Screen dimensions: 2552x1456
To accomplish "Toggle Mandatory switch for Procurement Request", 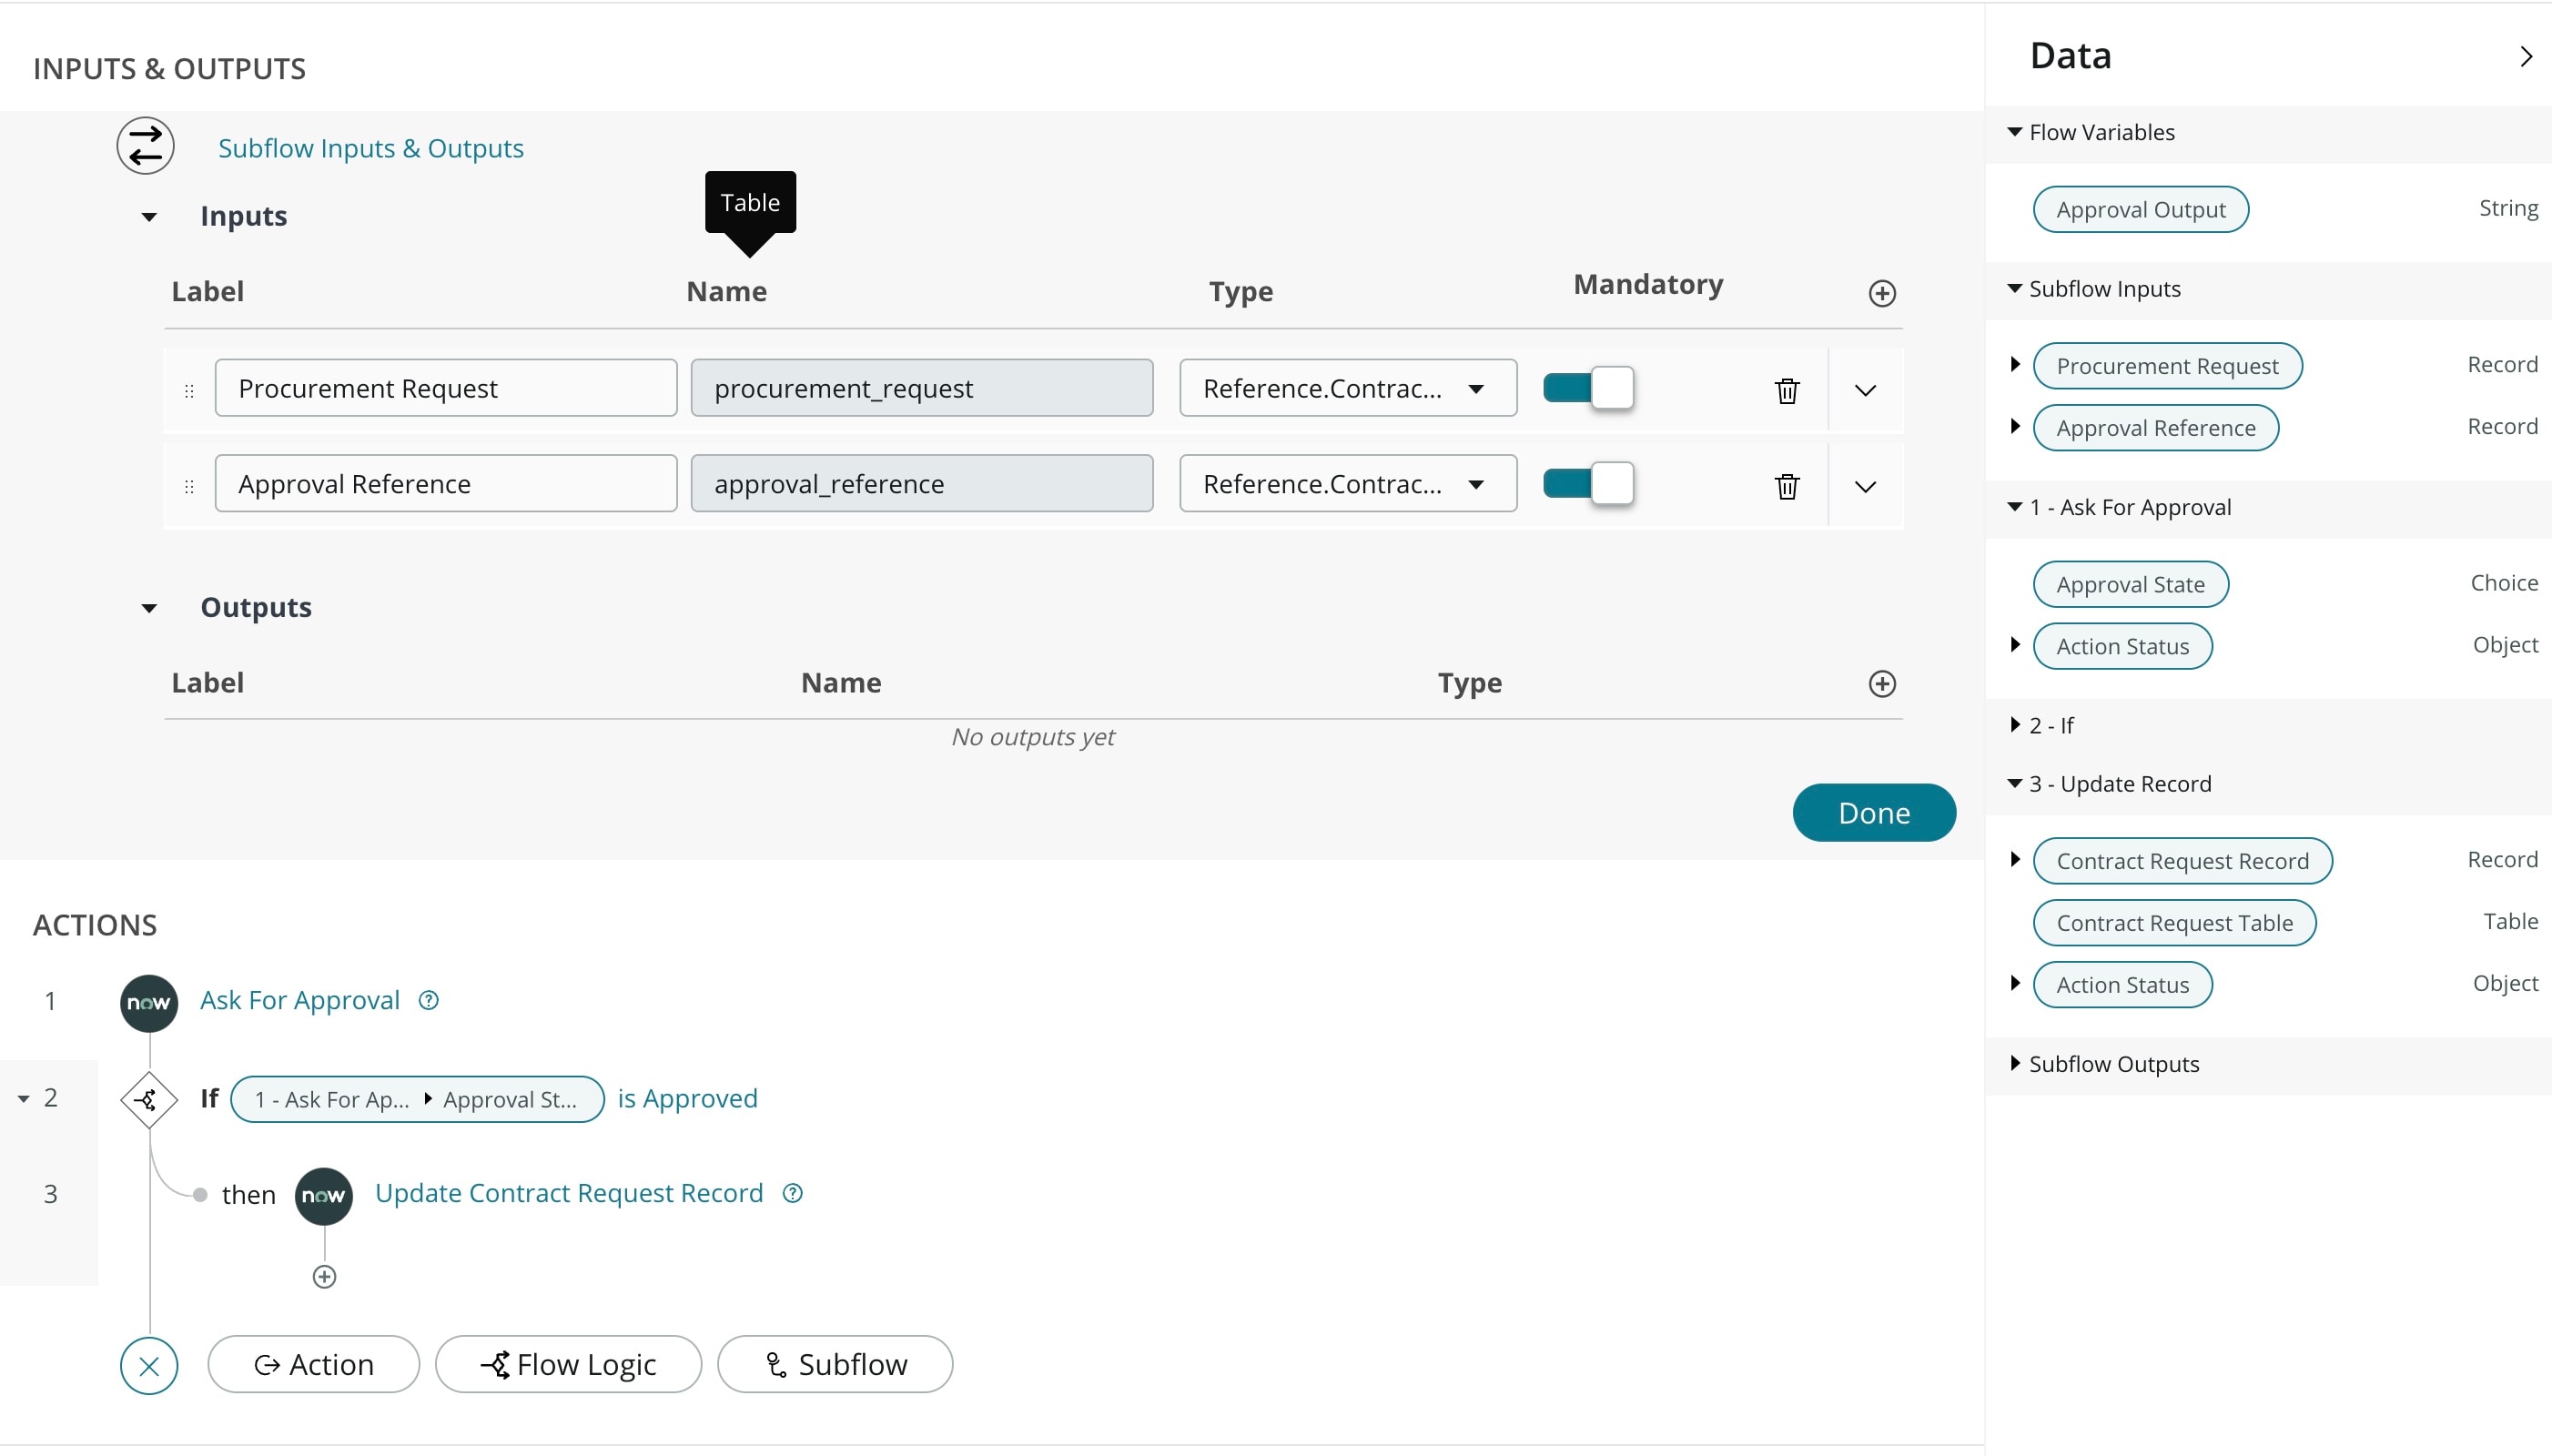I will (x=1588, y=388).
